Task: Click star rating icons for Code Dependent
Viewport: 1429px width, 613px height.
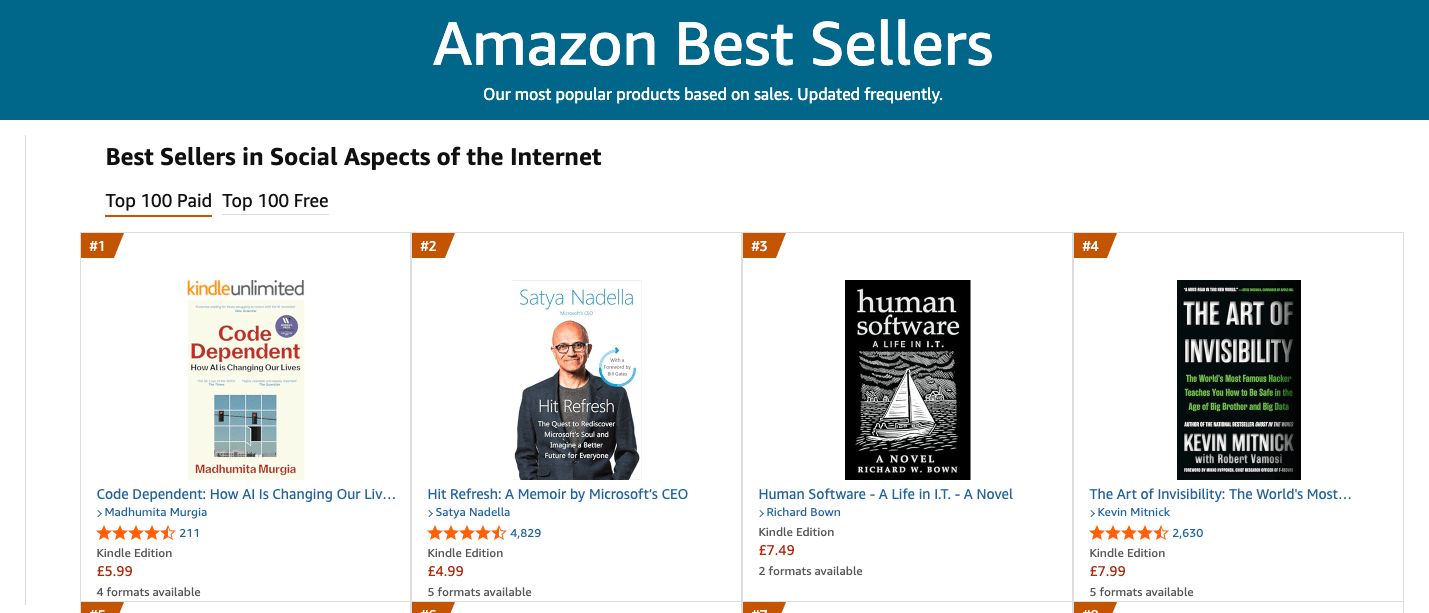Action: 135,533
